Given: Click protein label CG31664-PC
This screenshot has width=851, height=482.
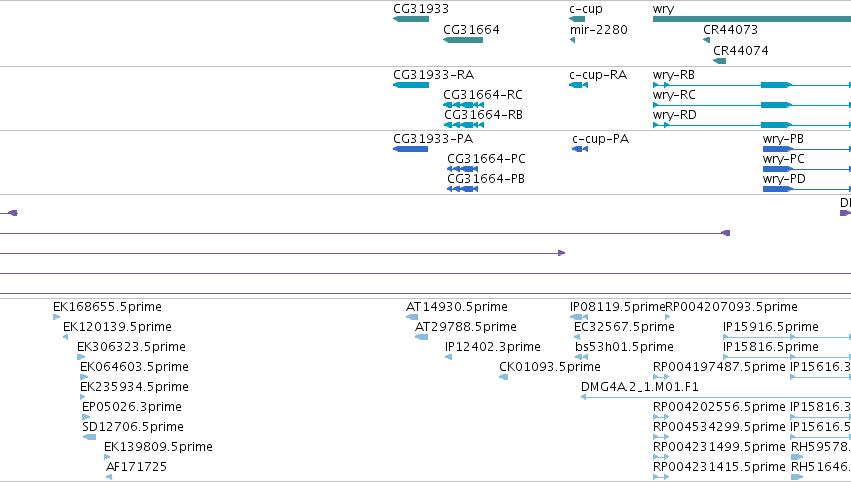Looking at the screenshot, I should (486, 159).
